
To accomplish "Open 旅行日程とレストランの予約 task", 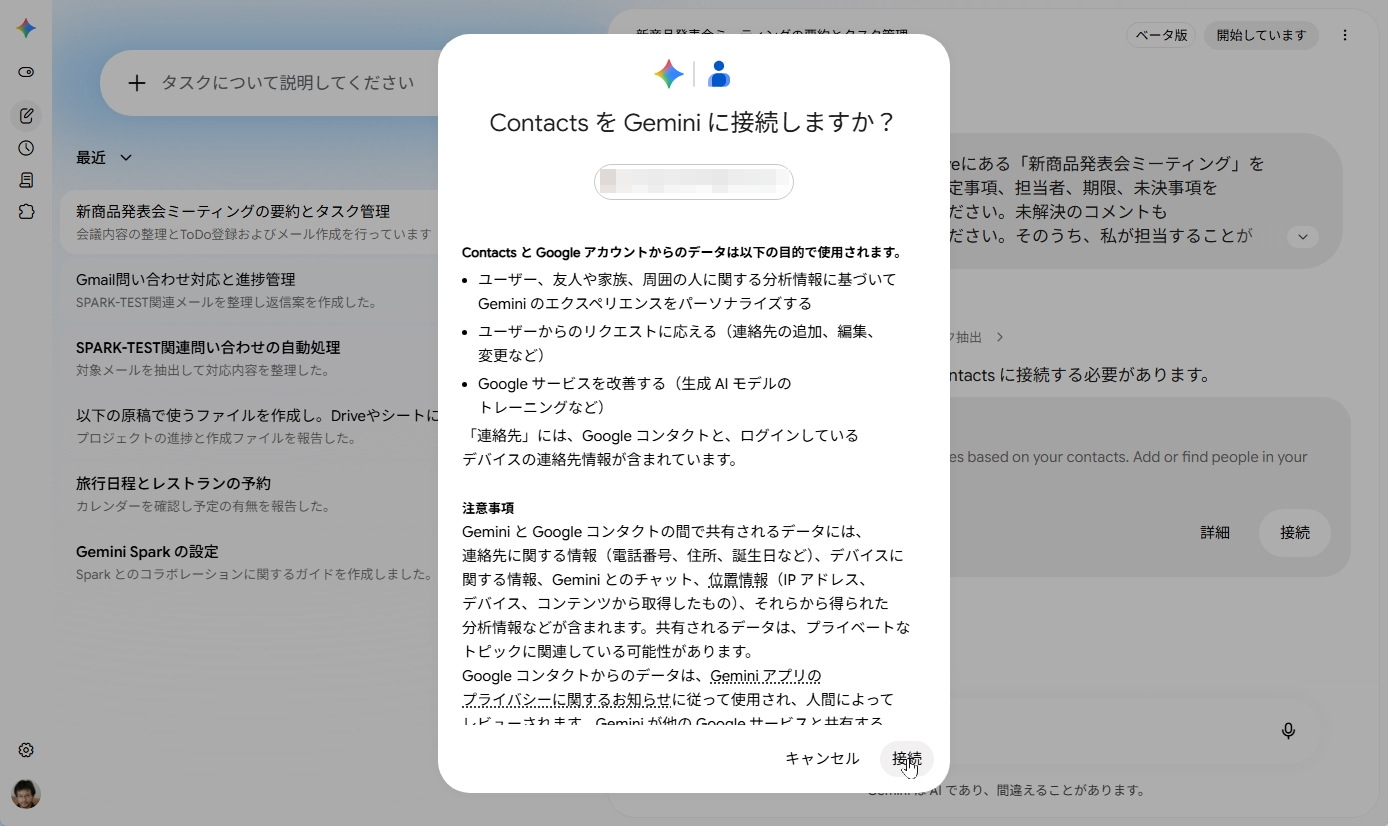I will point(252,494).
